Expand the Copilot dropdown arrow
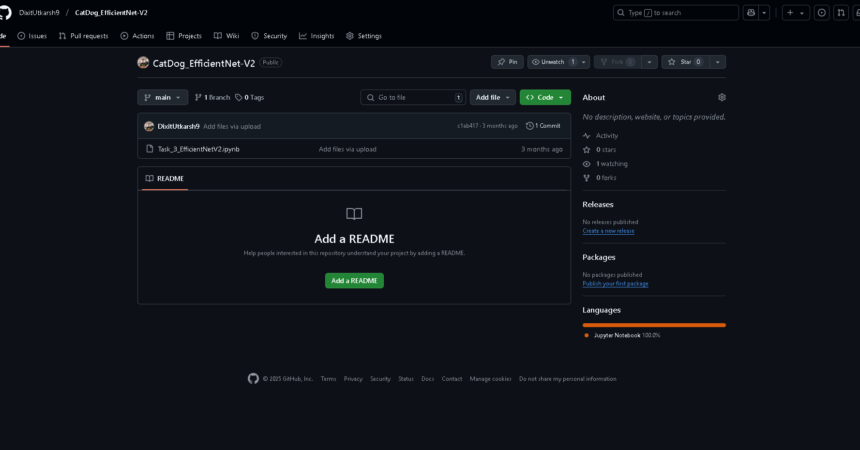 pos(764,13)
